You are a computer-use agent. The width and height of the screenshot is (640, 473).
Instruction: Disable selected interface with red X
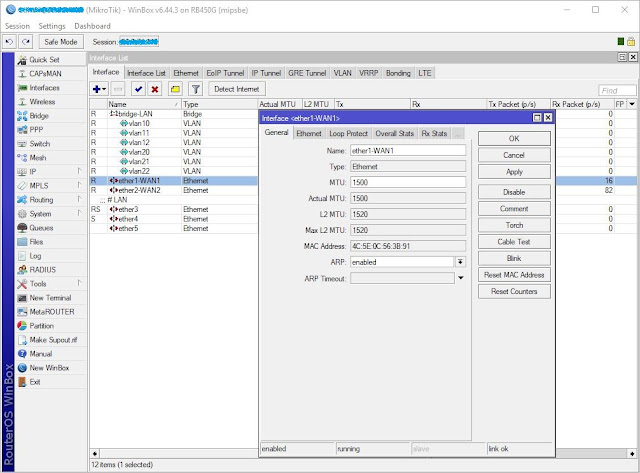[155, 89]
